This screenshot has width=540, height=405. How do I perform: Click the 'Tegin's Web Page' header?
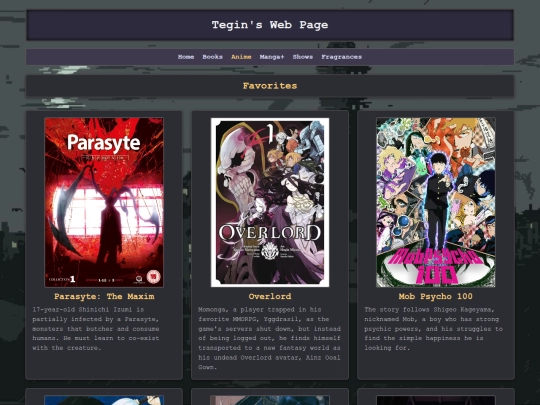[270, 25]
